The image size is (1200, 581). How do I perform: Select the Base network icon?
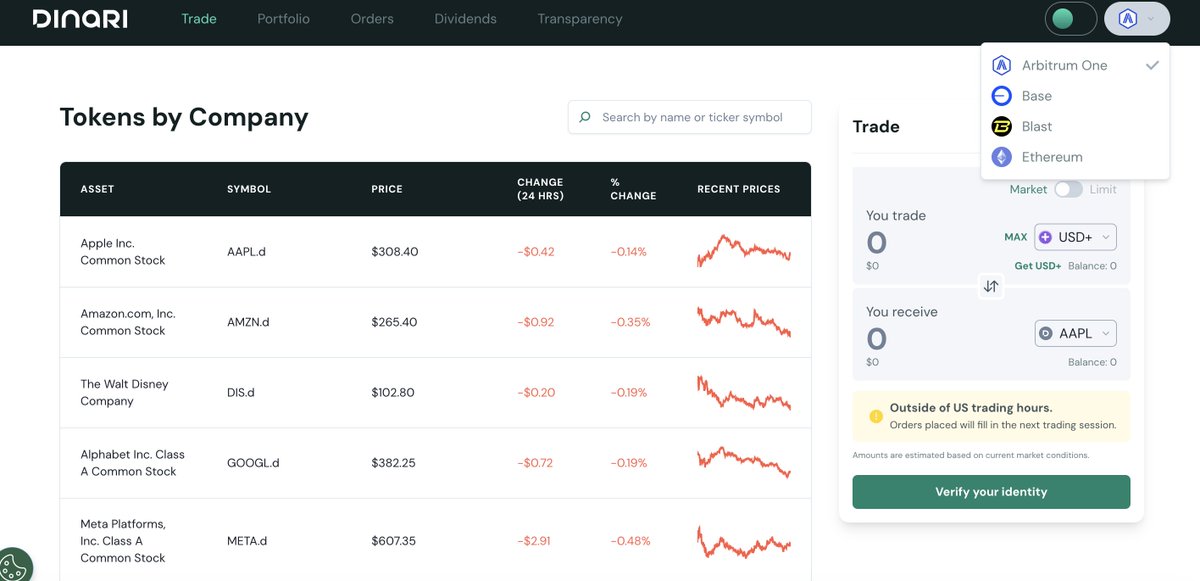point(1001,96)
